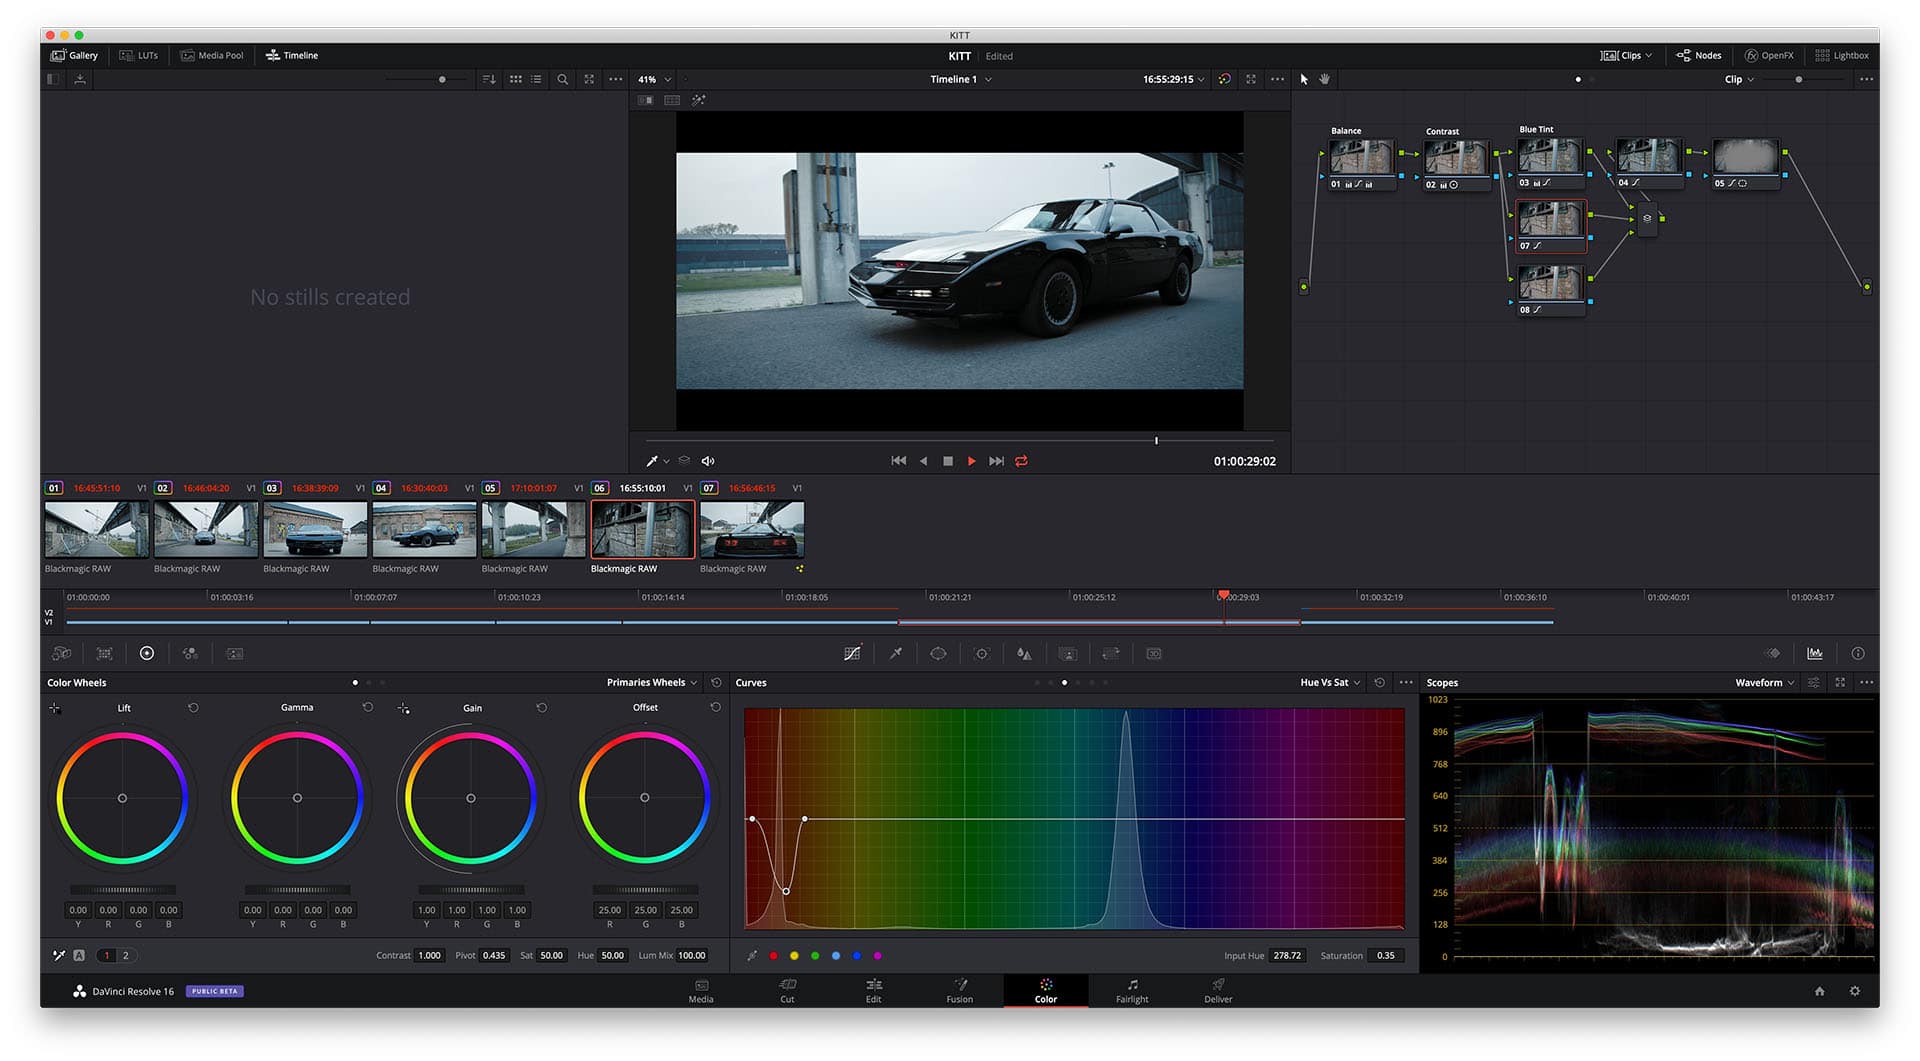Open the Color Match palette
Image resolution: width=1920 pixels, height=1061 pixels.
104,653
